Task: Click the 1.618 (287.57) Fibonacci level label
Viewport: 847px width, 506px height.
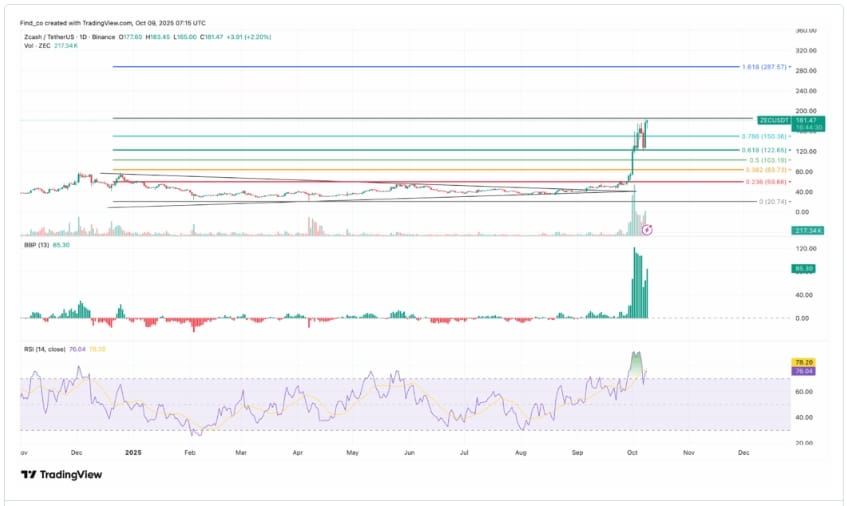Action: (x=764, y=67)
